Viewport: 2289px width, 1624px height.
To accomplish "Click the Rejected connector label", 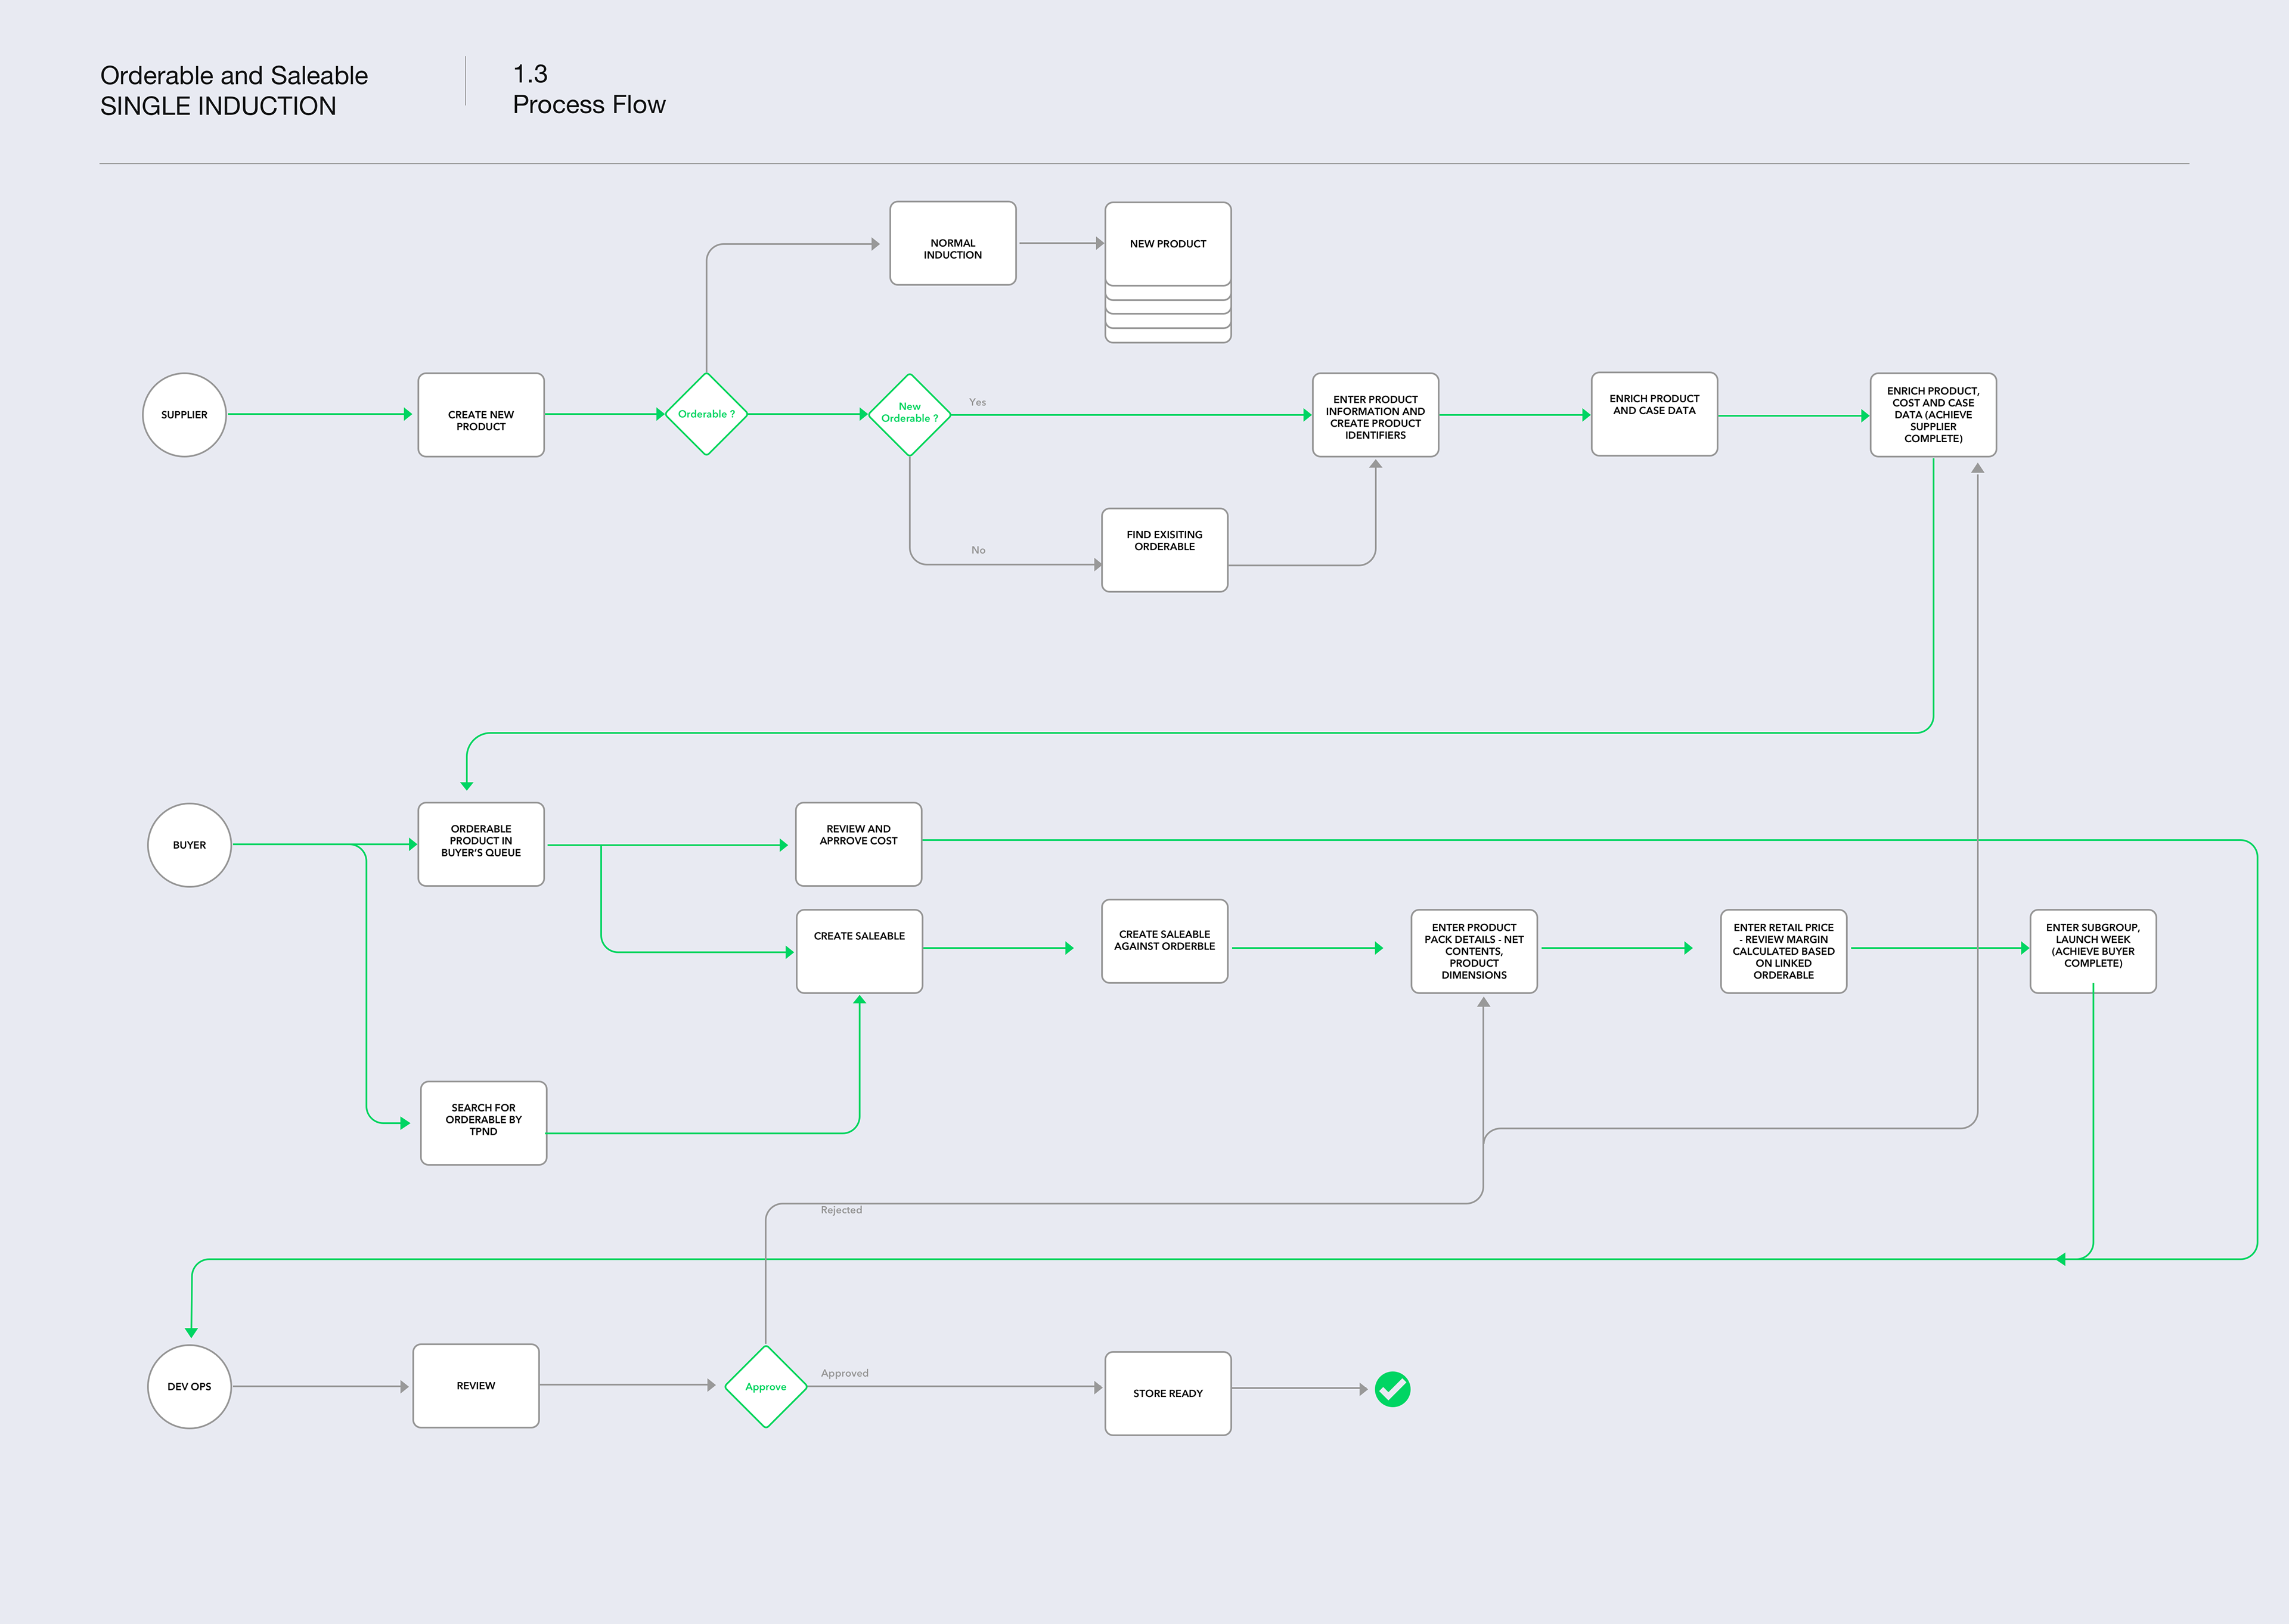I will [841, 1210].
